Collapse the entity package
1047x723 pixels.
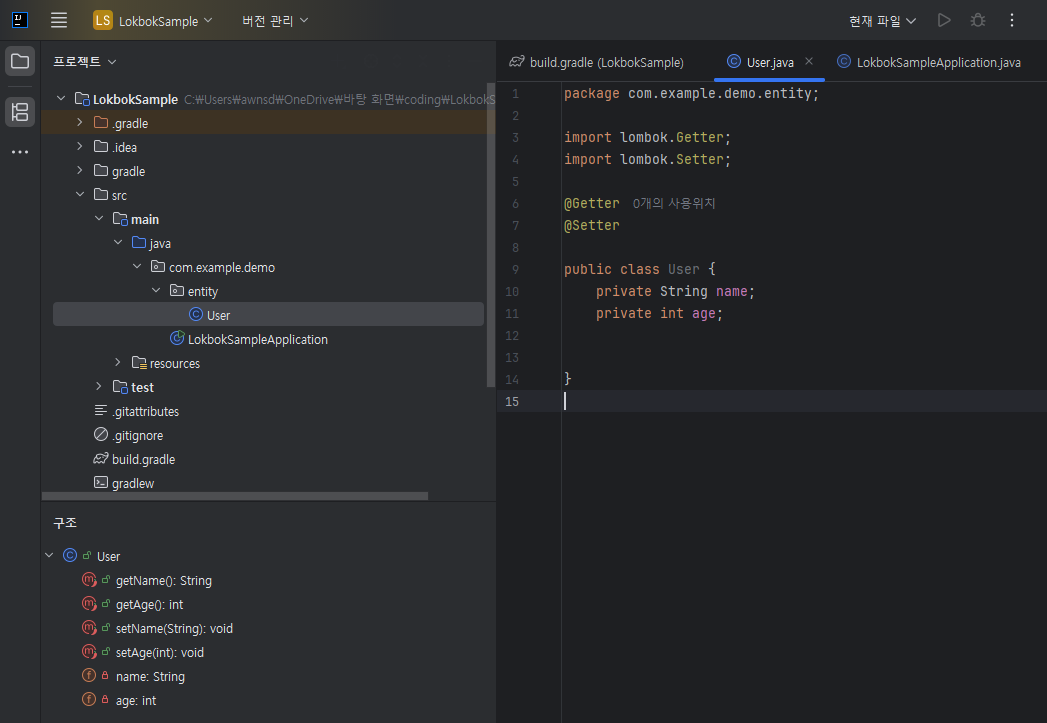pyautogui.click(x=156, y=291)
